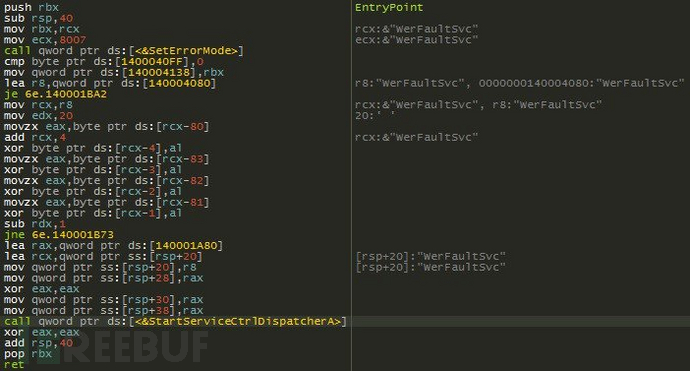Select the lea r8 140004080 instruction

click(110, 83)
